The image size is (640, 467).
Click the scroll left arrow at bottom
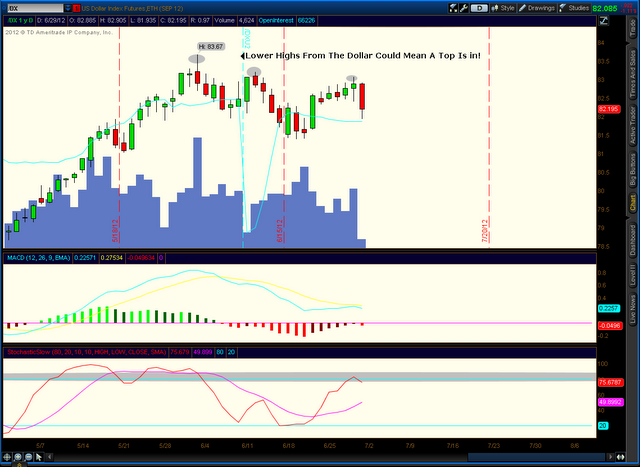tap(49, 457)
